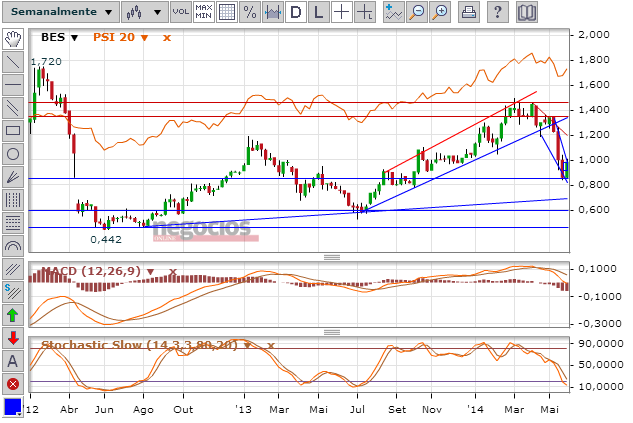The image size is (633, 423).
Task: Select the fan lines tool
Action: [x=13, y=177]
